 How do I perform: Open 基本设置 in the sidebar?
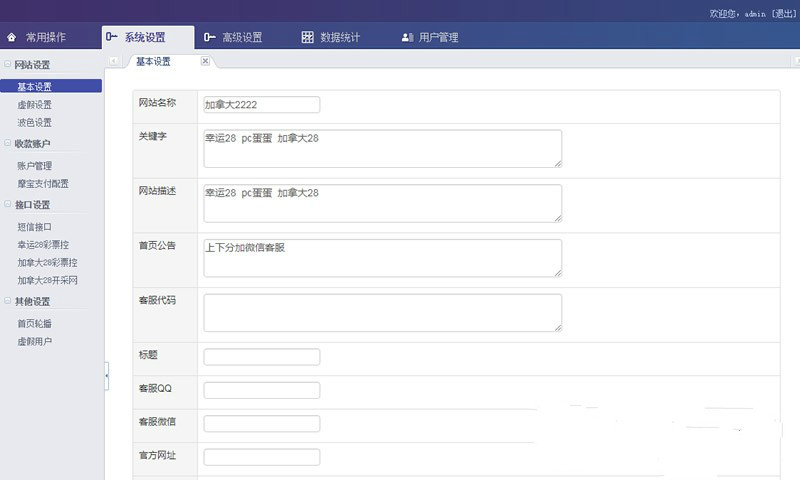click(x=51, y=86)
